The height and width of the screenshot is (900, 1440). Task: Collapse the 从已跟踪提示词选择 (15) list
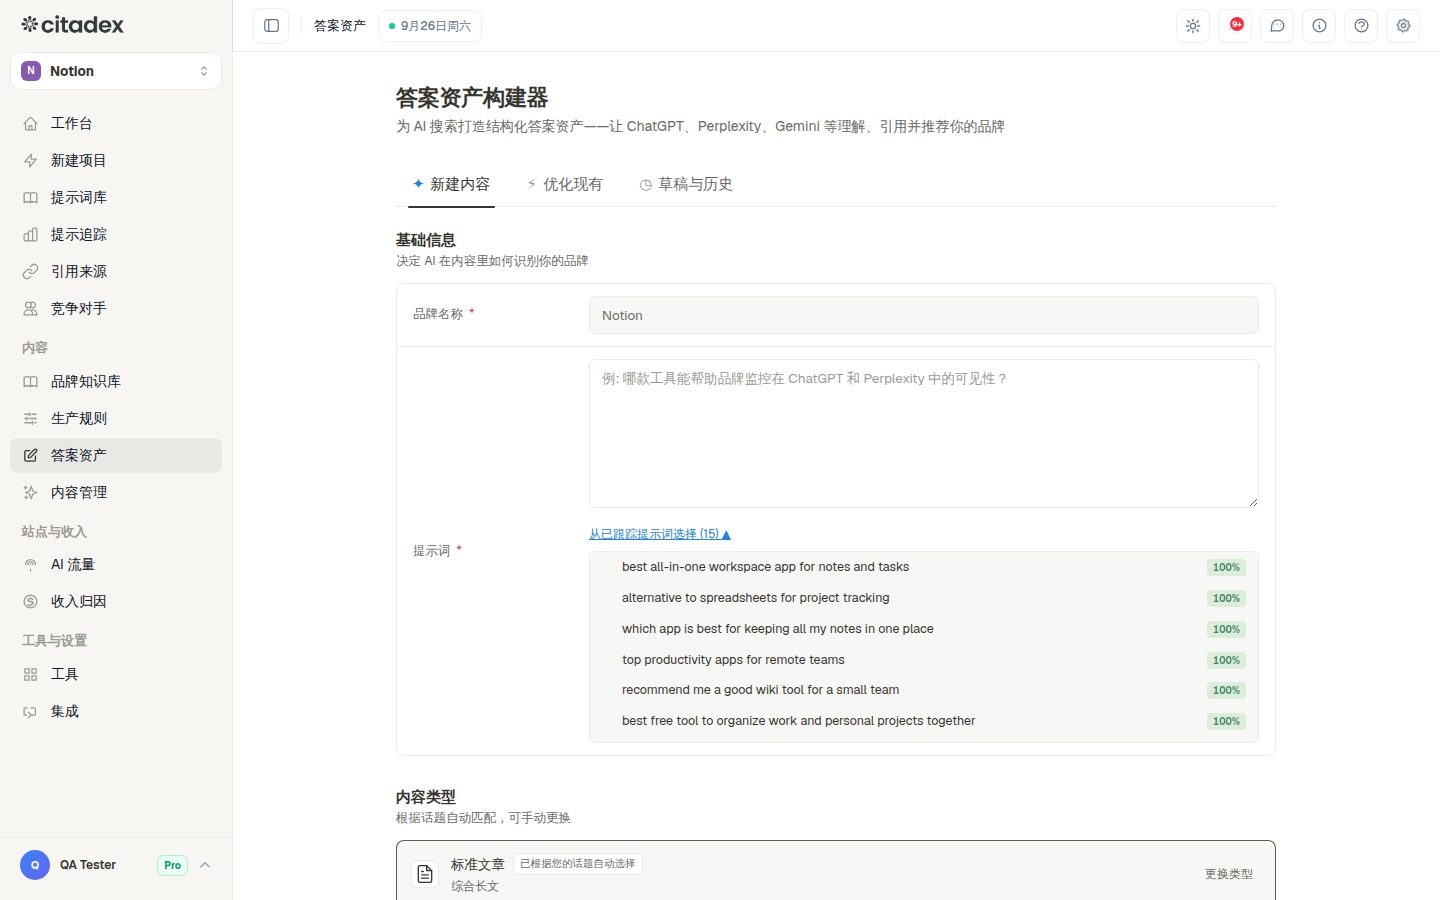[x=660, y=534]
